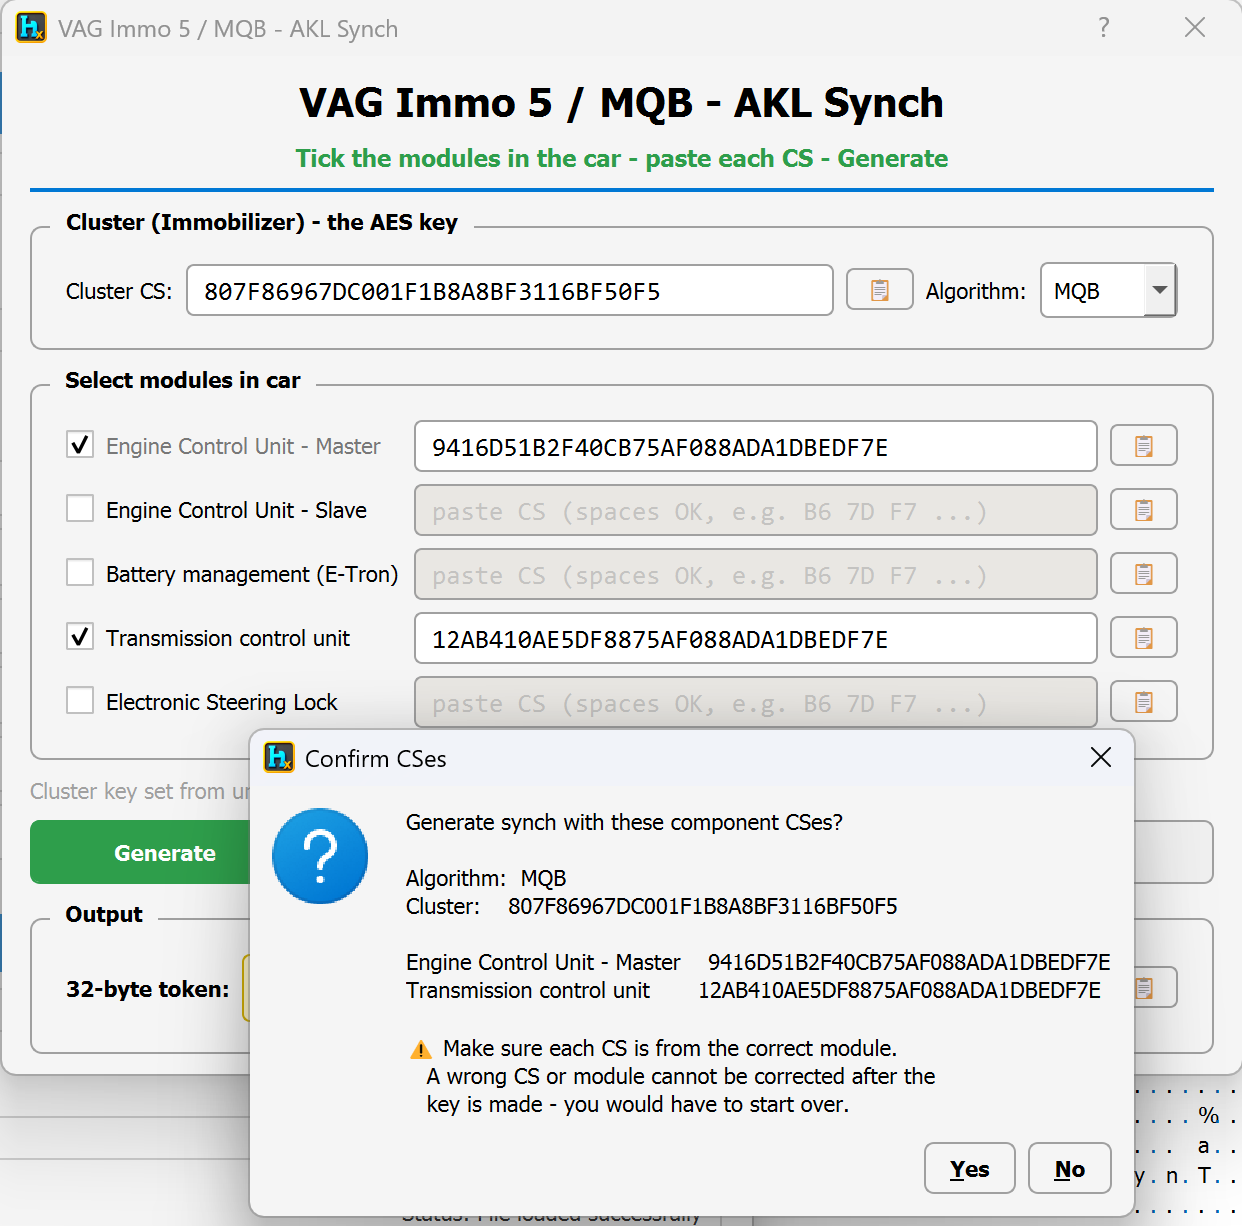1242x1226 pixels.
Task: Paste CS for Battery management (E-Tron)
Action: tap(1143, 574)
